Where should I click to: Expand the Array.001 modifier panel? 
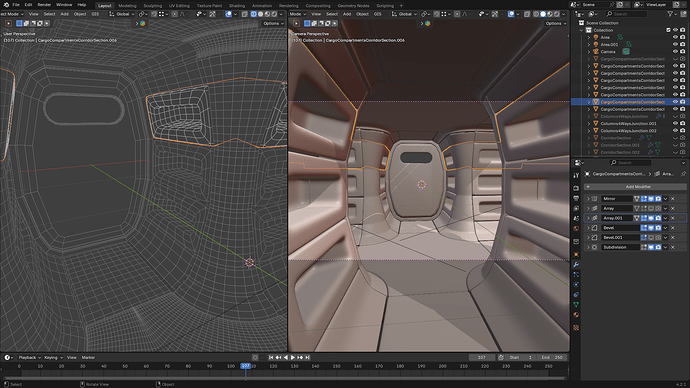588,218
